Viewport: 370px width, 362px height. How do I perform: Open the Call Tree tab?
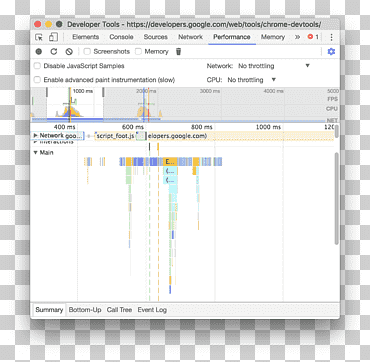pos(119,310)
